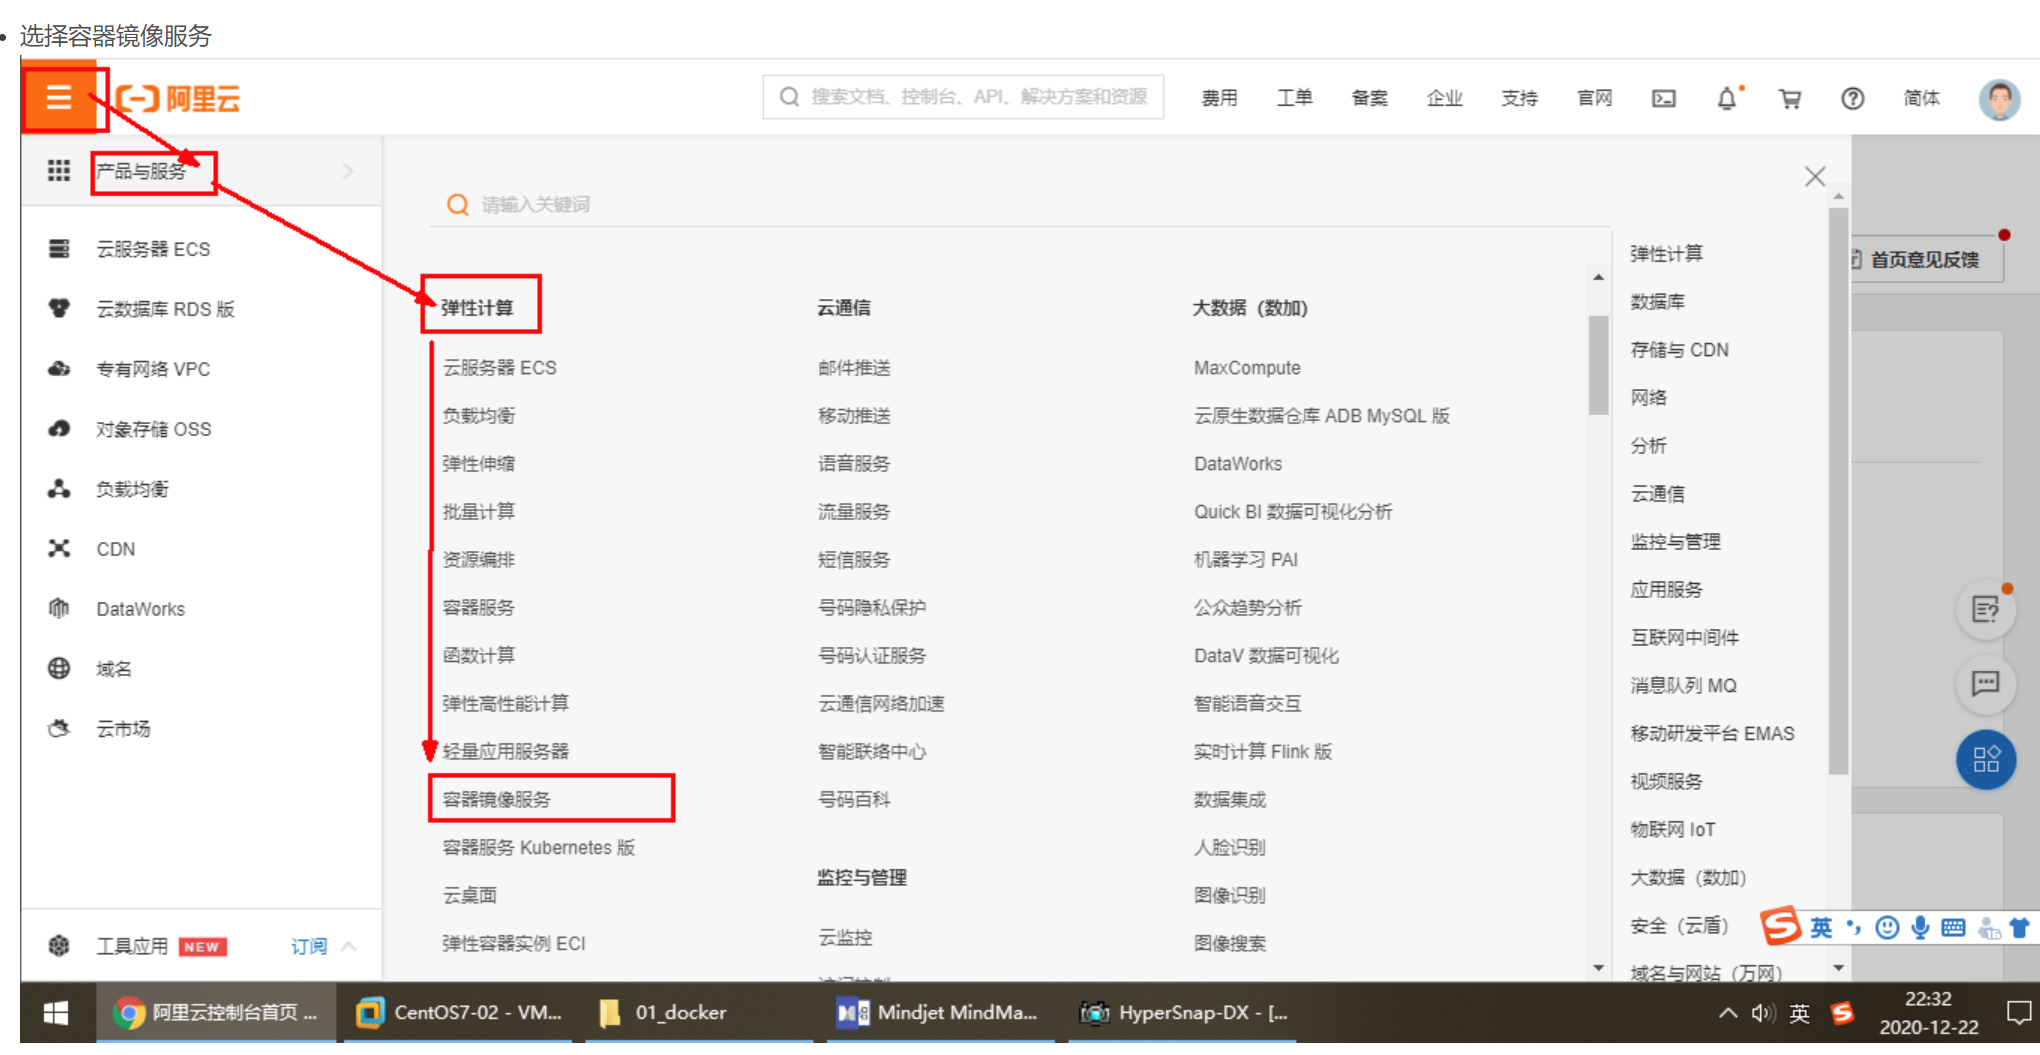Open the 01_docker folder taskbar item
This screenshot has width=2040, height=1055.
click(700, 1013)
